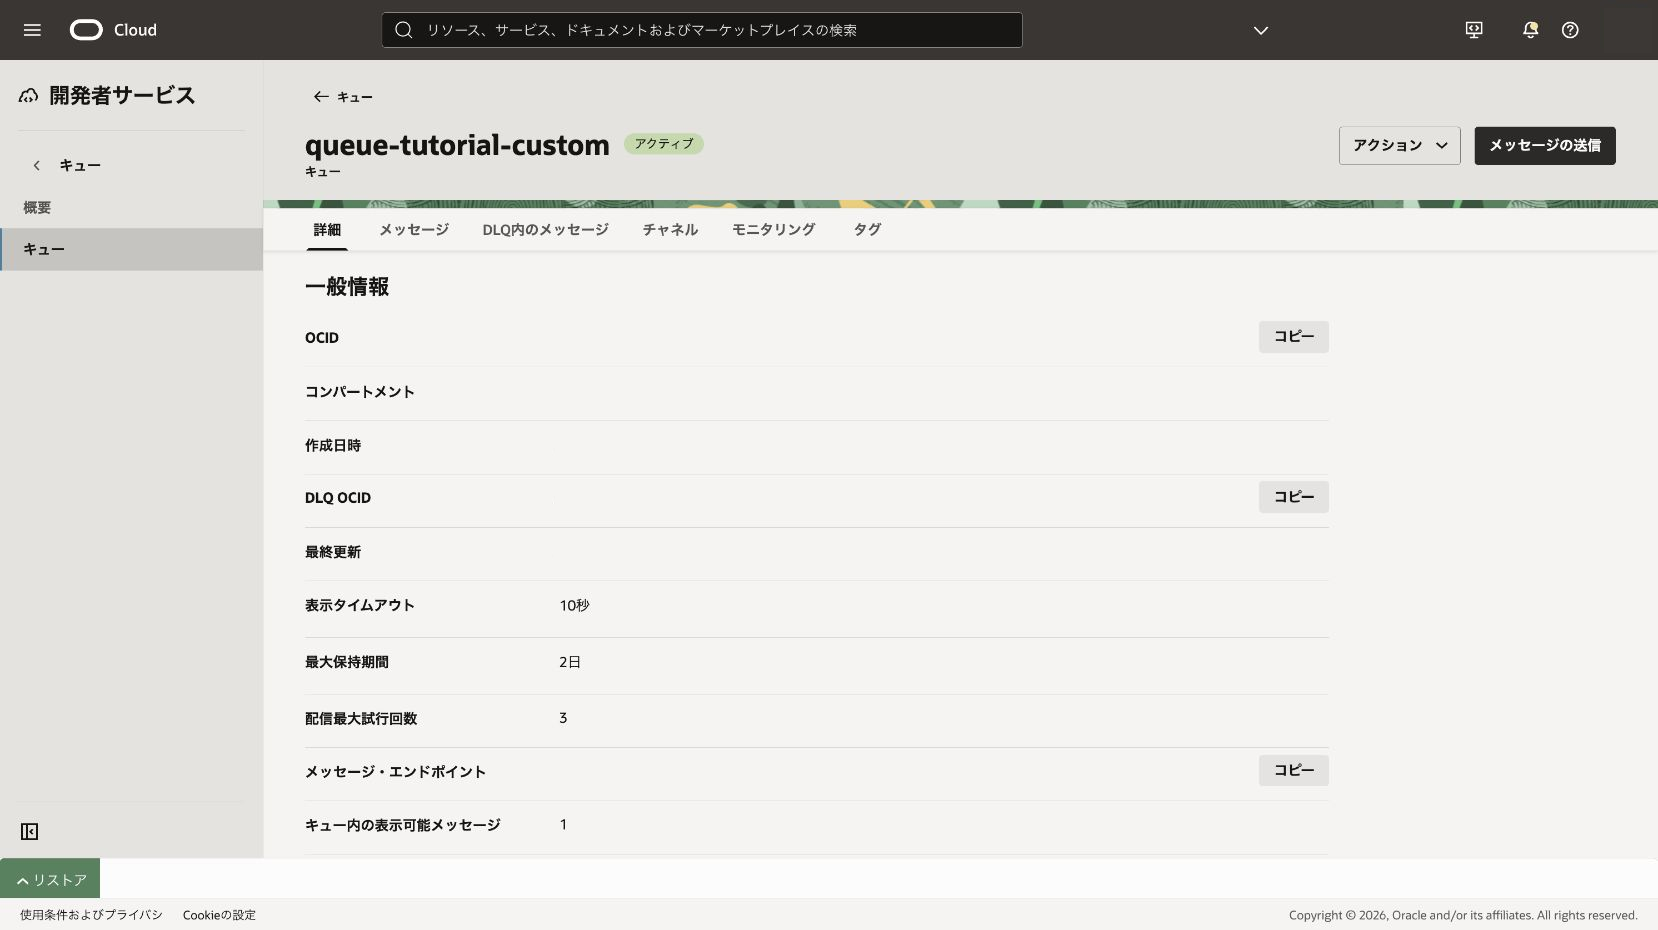This screenshot has height=930, width=1658.
Task: Open the モニタリング tab
Action: [774, 229]
